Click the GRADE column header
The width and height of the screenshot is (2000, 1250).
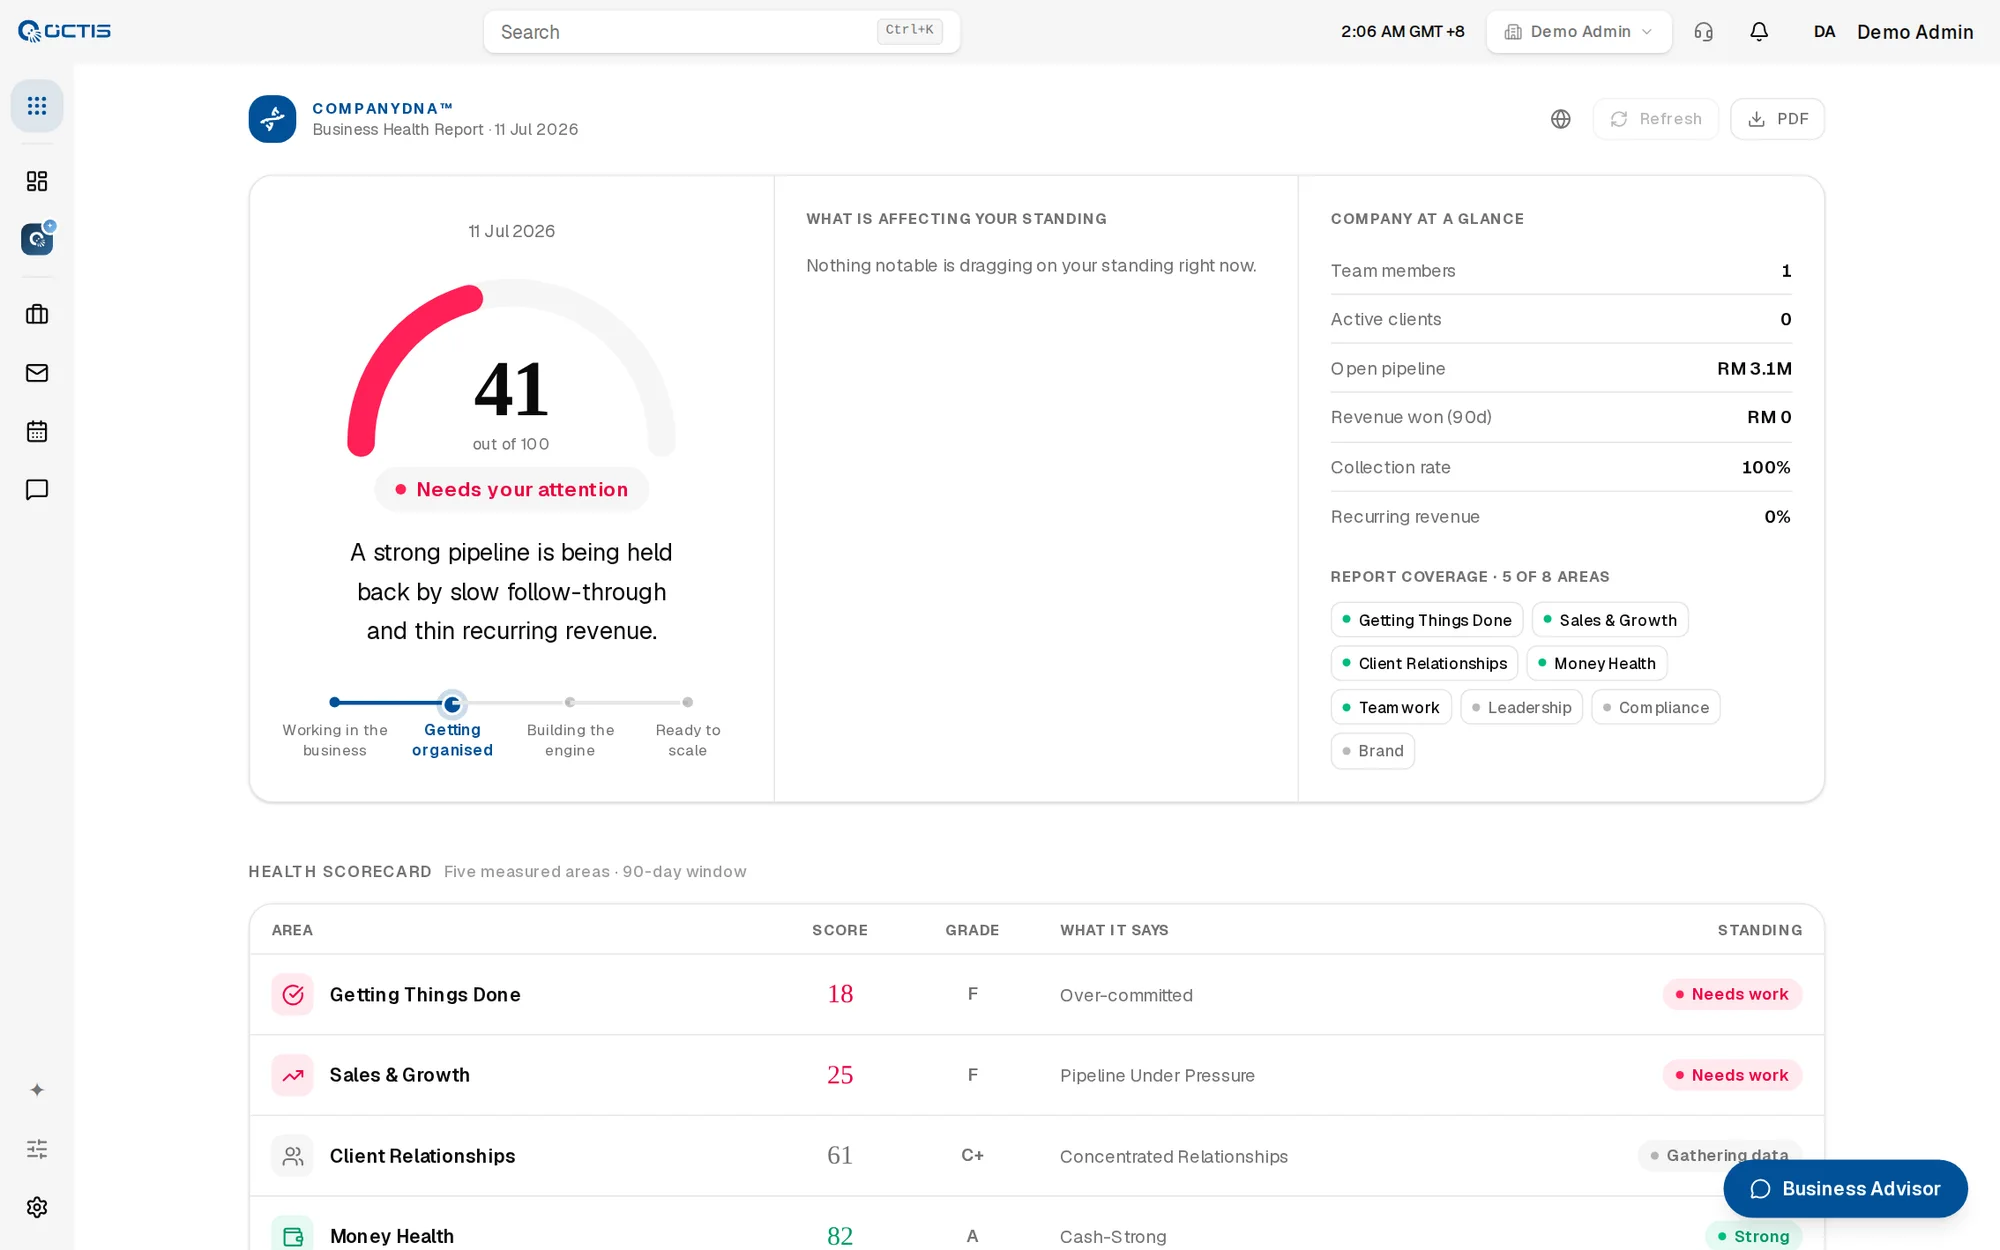(972, 930)
